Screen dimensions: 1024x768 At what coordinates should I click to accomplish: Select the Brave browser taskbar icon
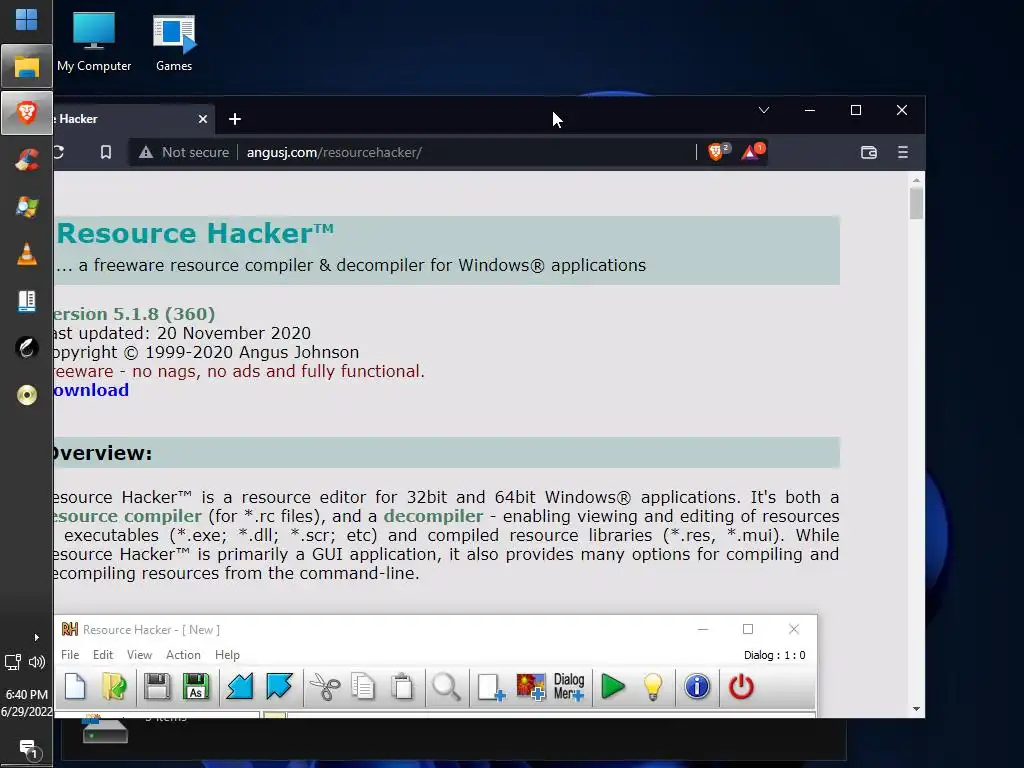tap(26, 113)
